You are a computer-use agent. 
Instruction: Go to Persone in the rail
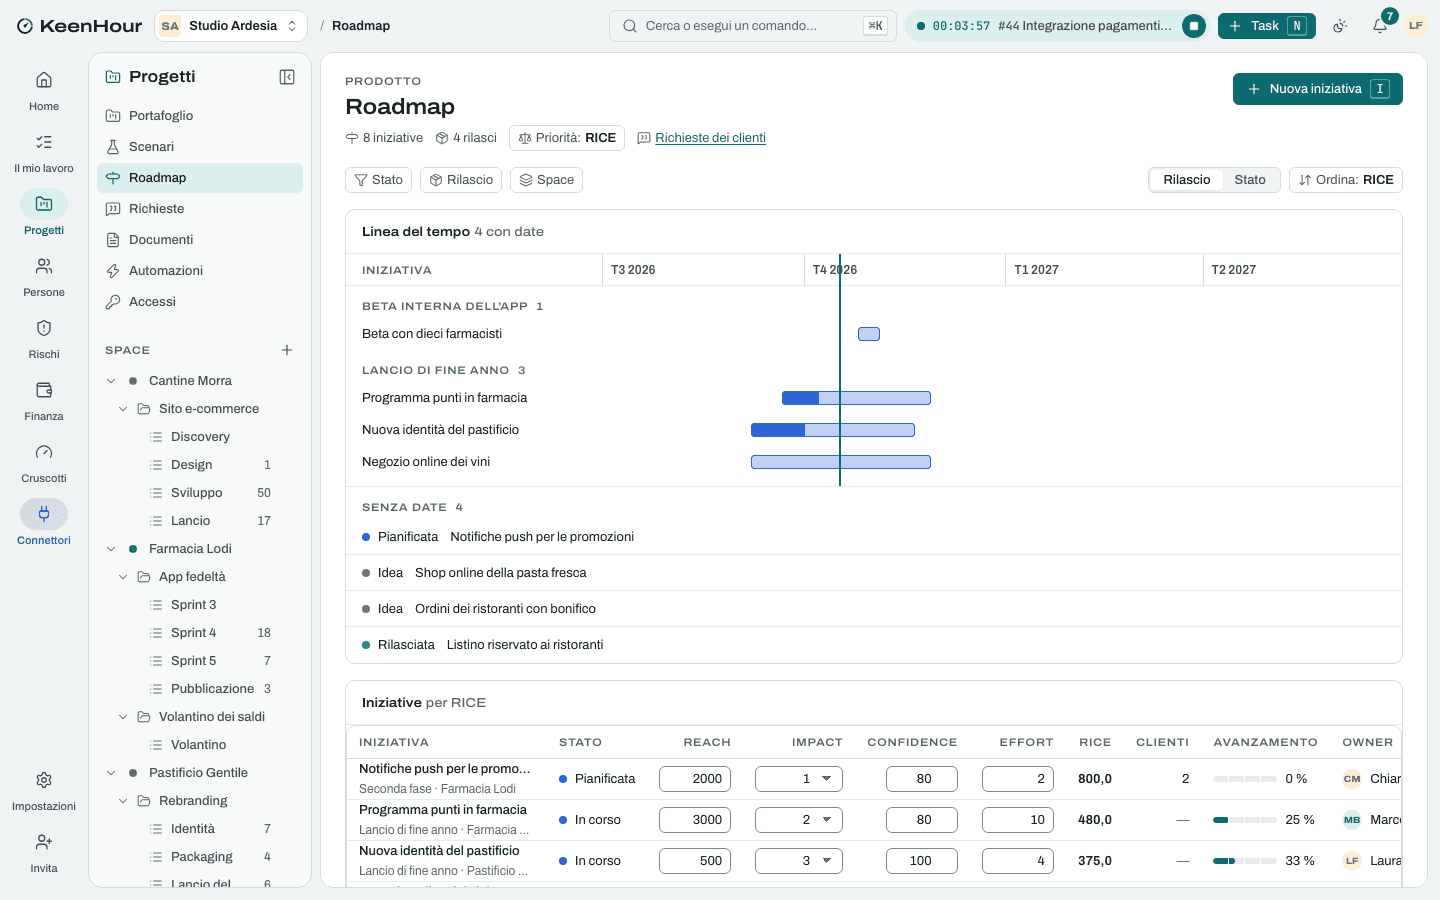pyautogui.click(x=44, y=276)
